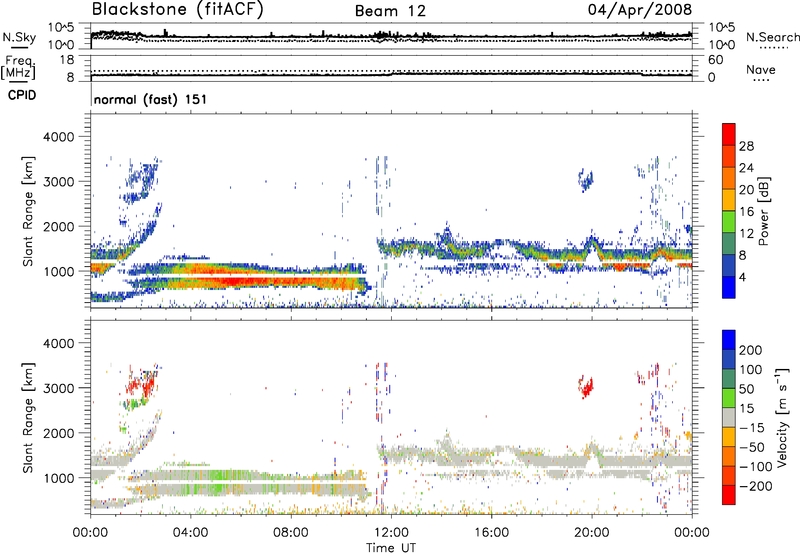Click the left '10^5' noise axis tick
800x554 pixels.
click(61, 28)
